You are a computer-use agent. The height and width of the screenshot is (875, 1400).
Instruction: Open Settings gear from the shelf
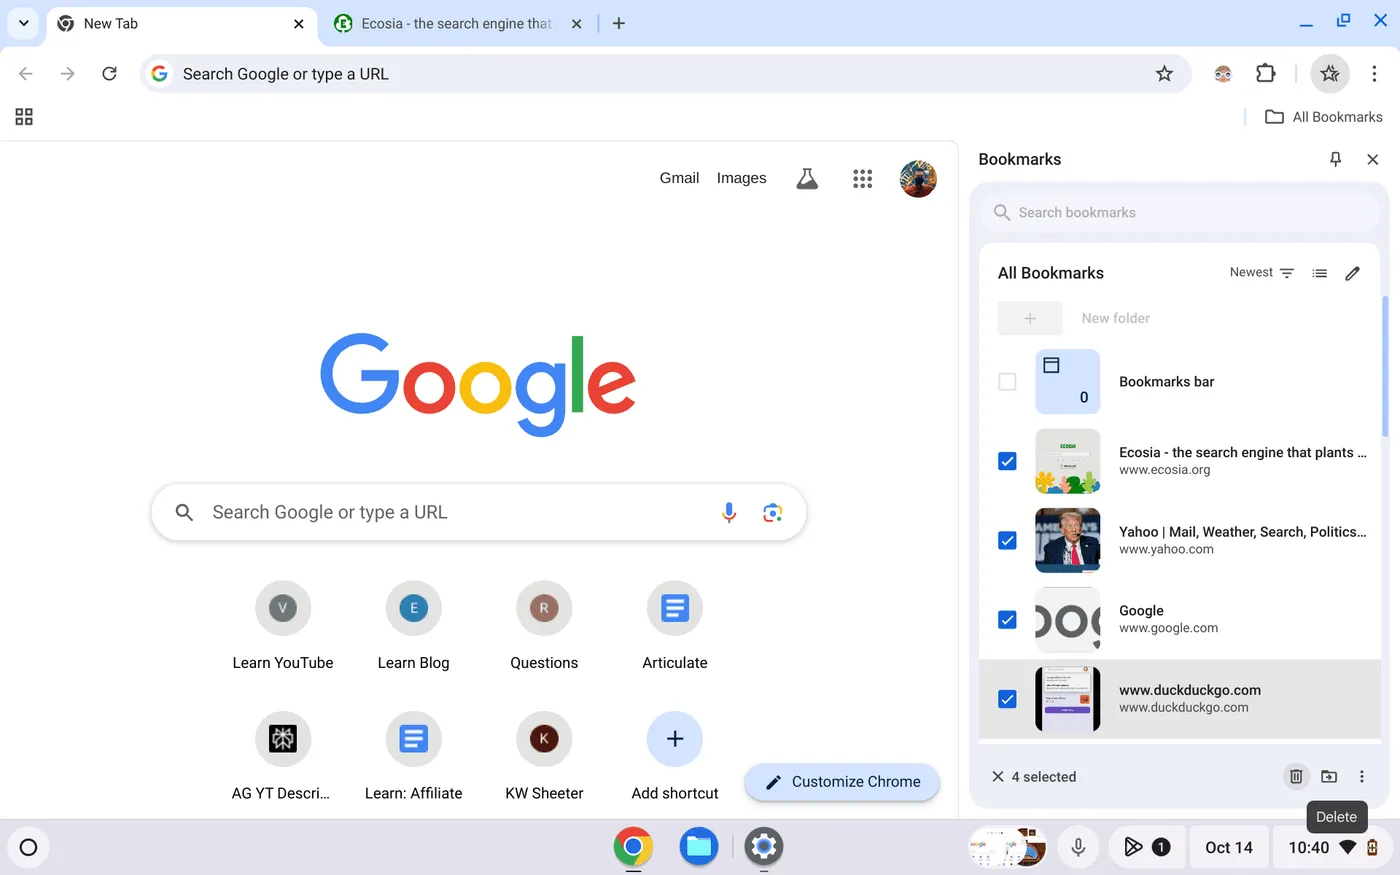764,847
